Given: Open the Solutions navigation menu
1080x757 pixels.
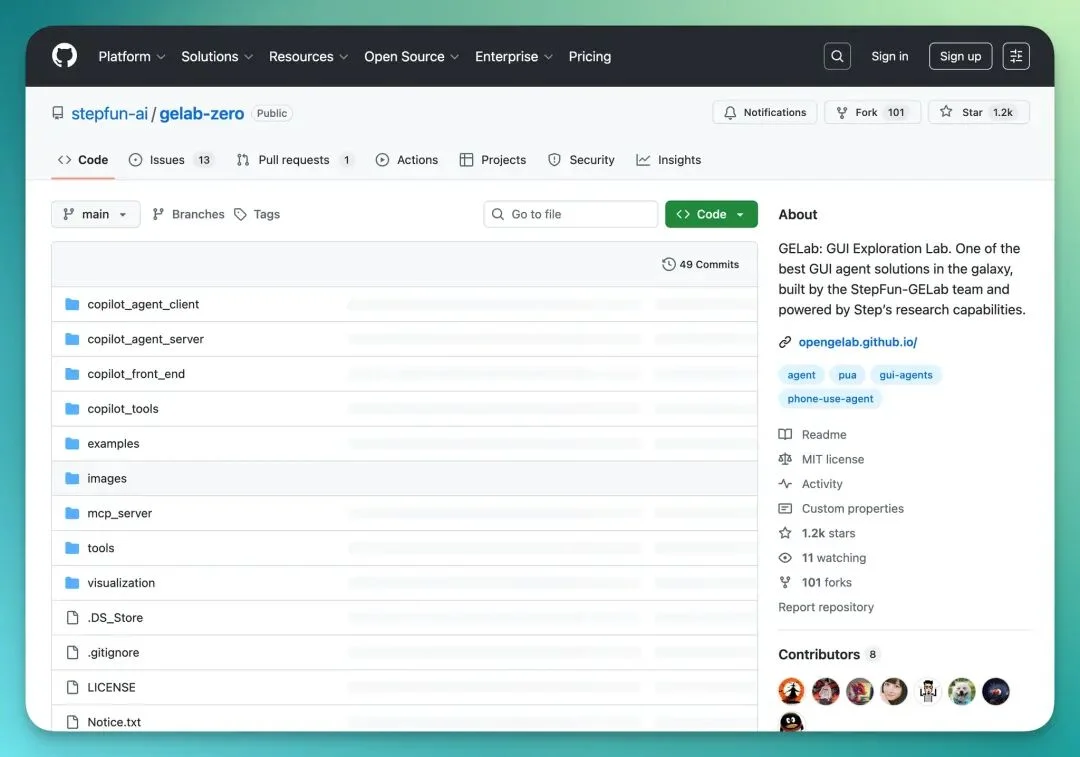Looking at the screenshot, I should 216,57.
